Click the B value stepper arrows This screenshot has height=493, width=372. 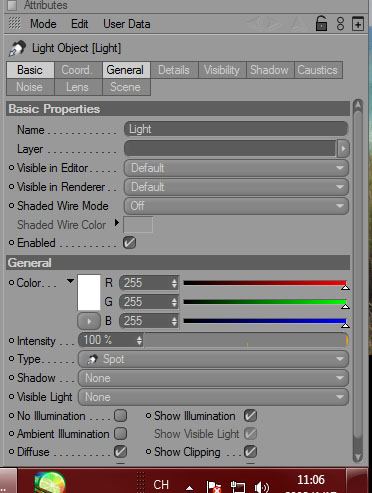click(174, 321)
